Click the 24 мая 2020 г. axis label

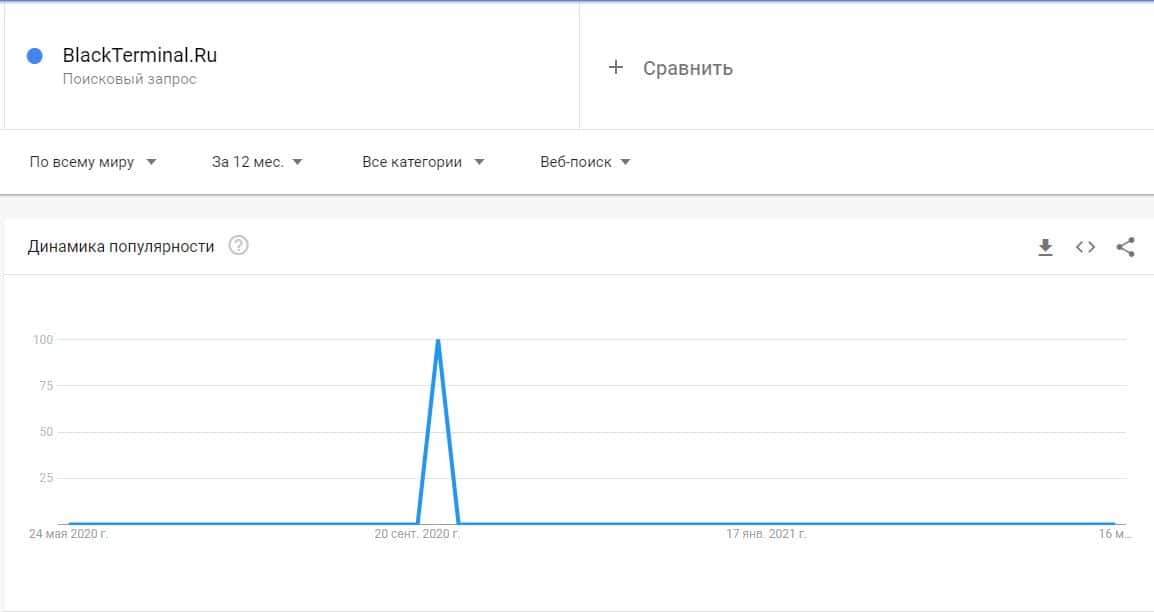click(69, 535)
